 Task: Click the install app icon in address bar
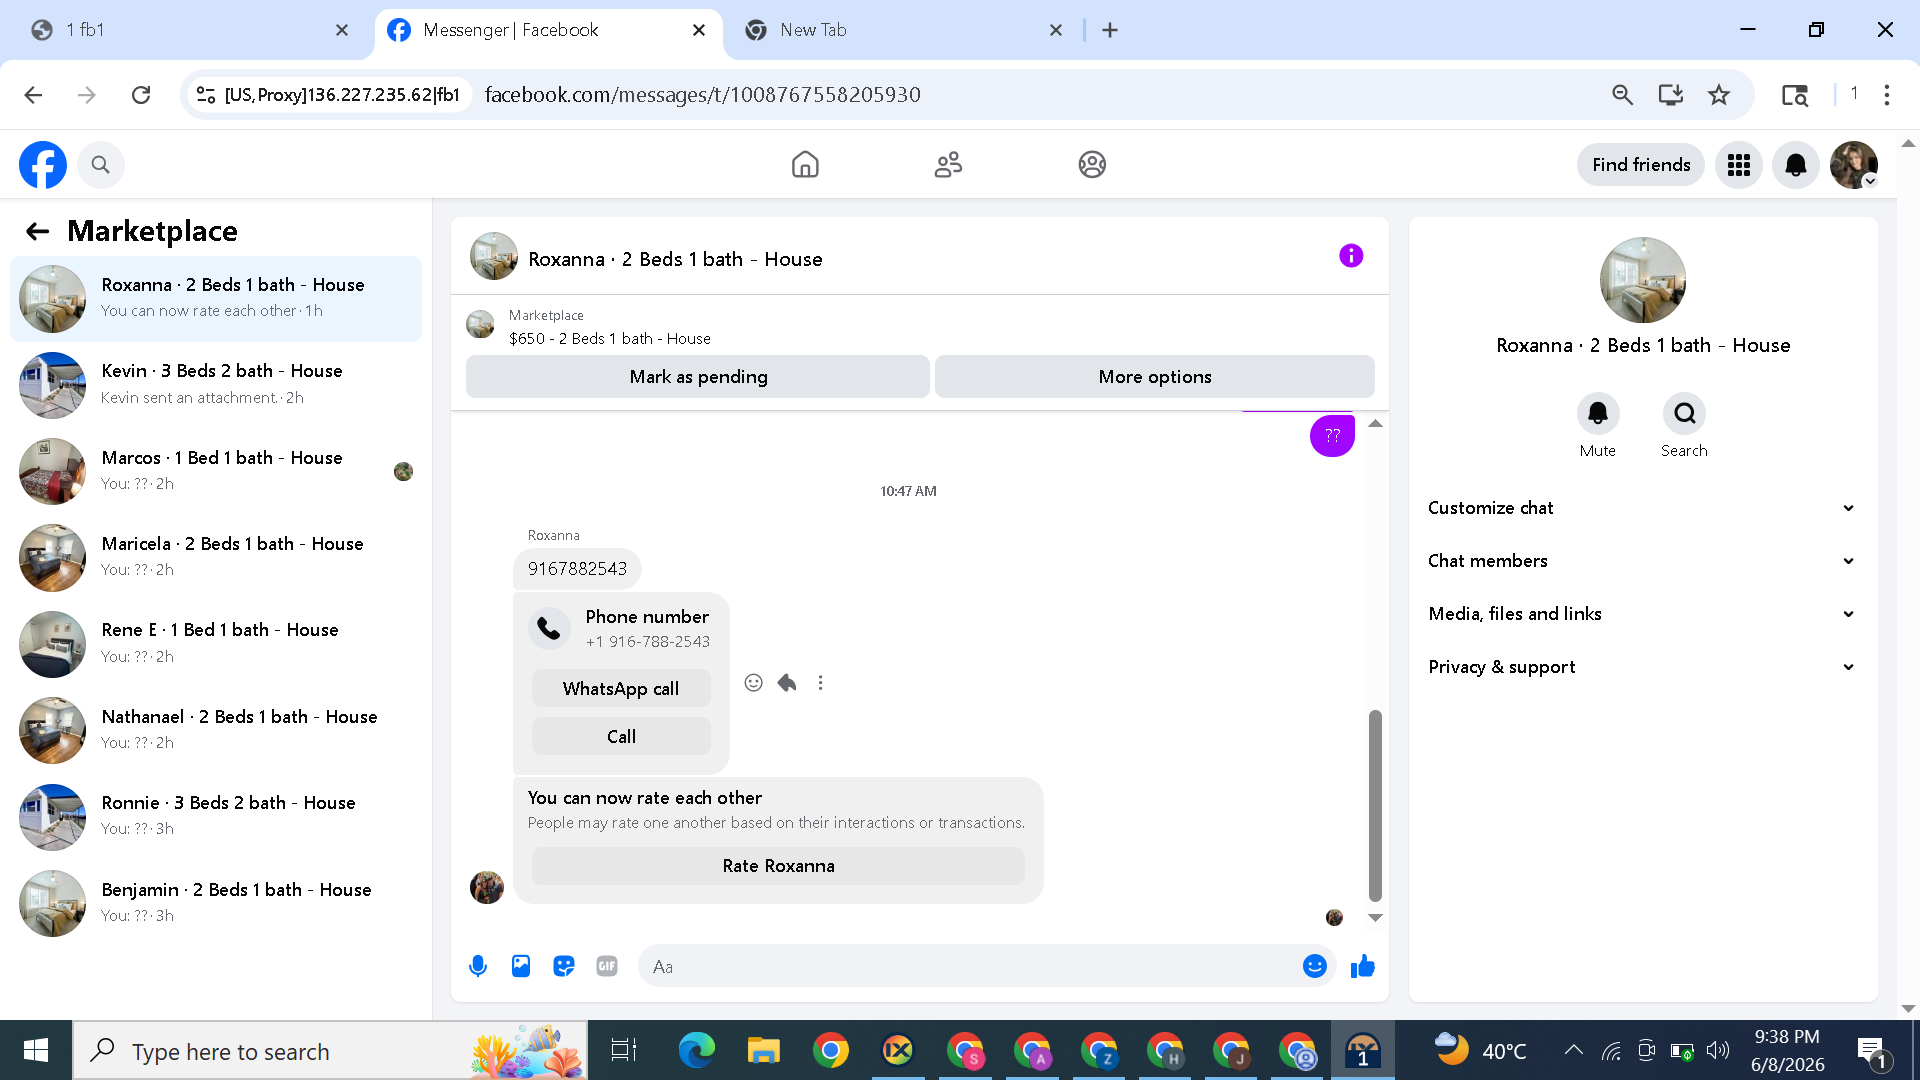click(x=1671, y=95)
